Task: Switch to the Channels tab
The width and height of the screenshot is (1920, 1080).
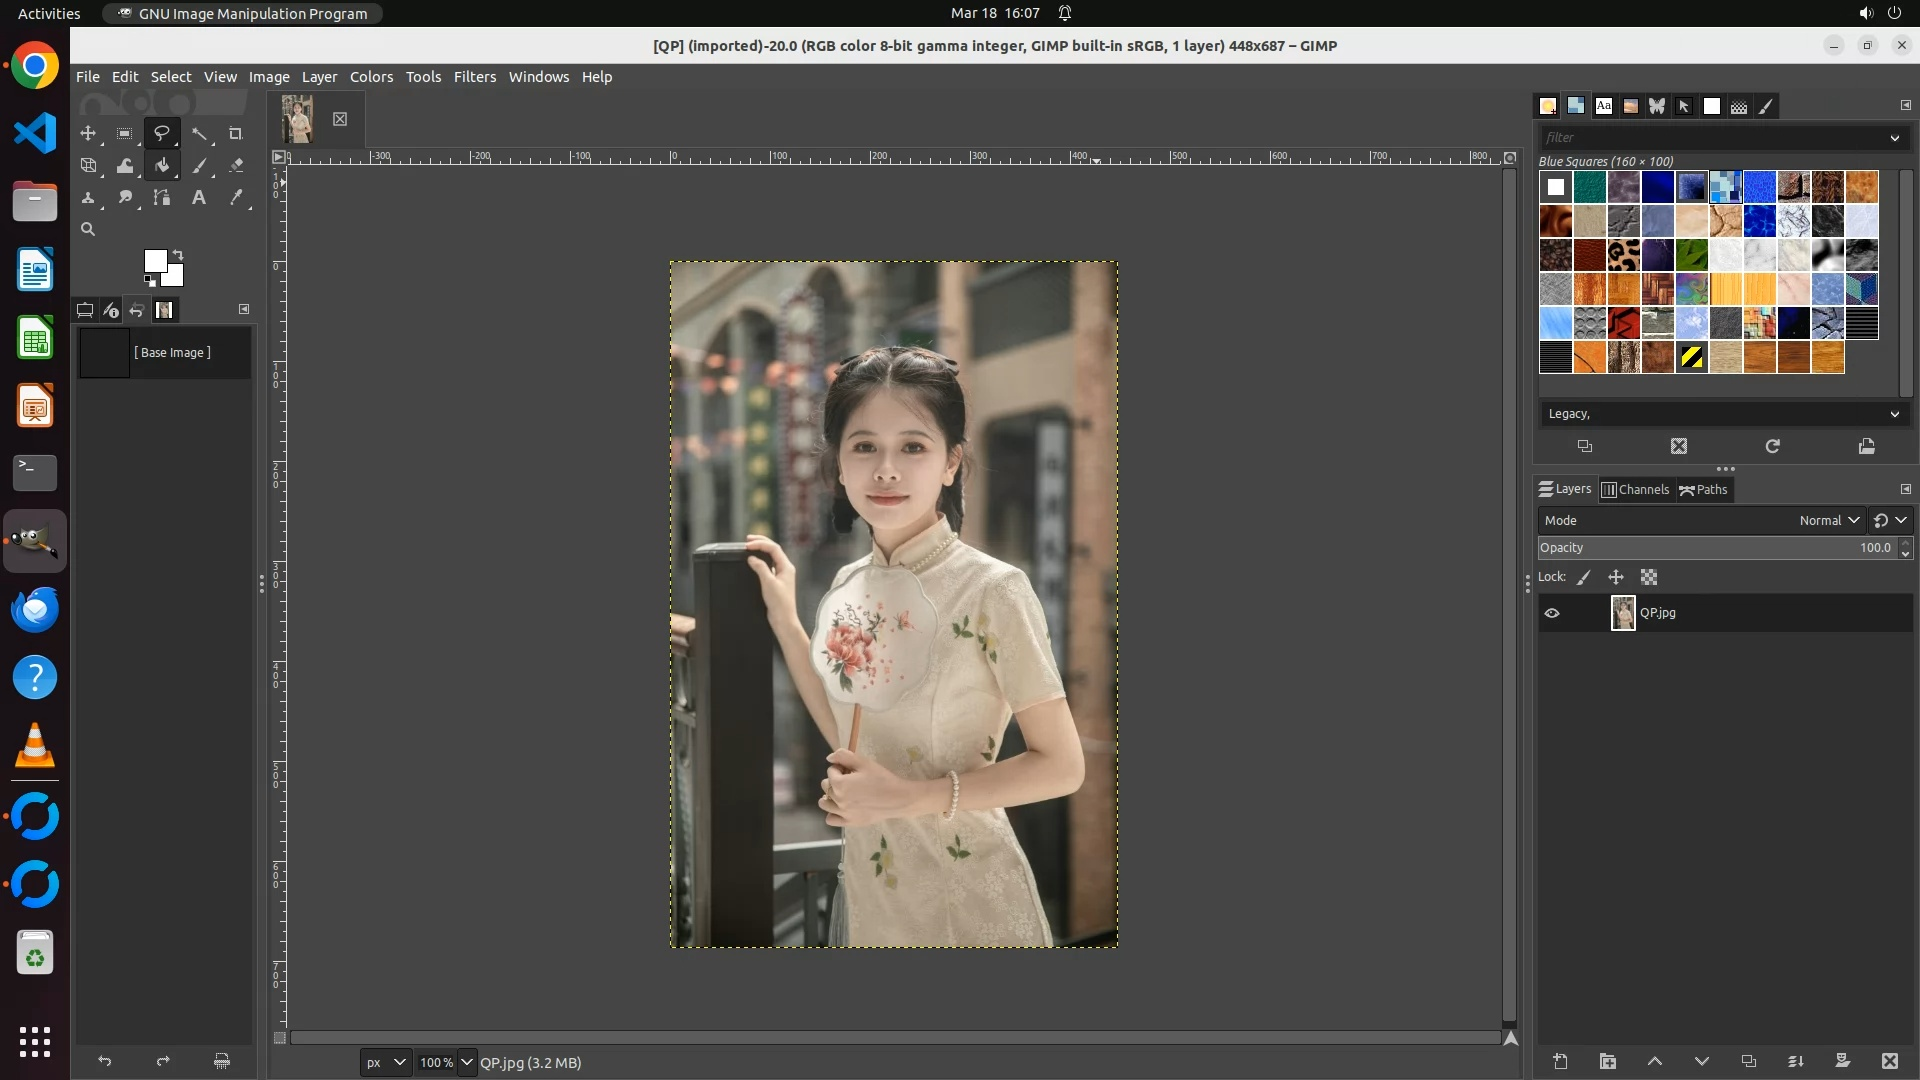Action: tap(1636, 489)
